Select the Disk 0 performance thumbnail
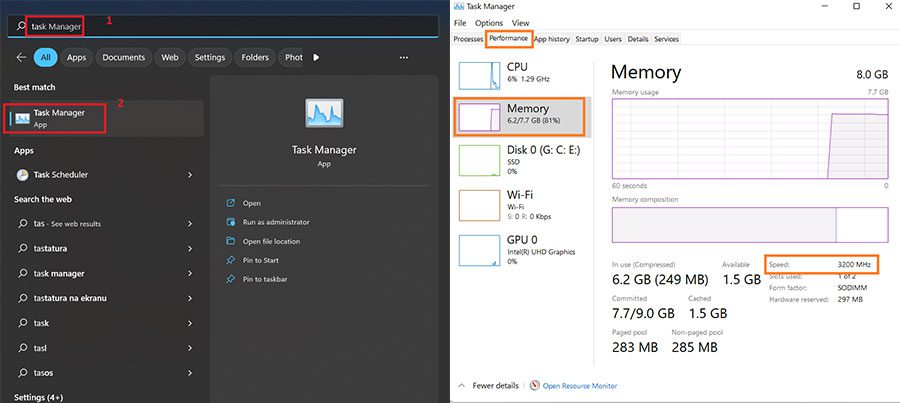 tap(479, 160)
